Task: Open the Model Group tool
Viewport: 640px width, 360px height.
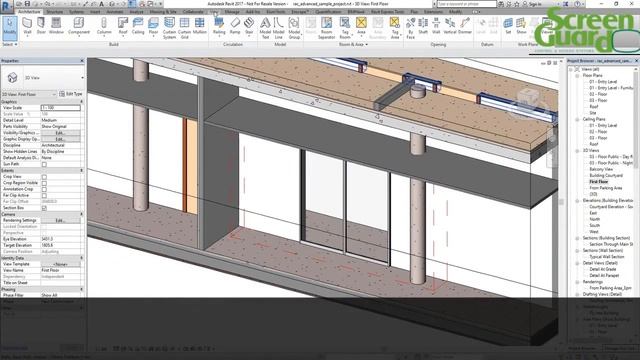Action: pos(294,28)
